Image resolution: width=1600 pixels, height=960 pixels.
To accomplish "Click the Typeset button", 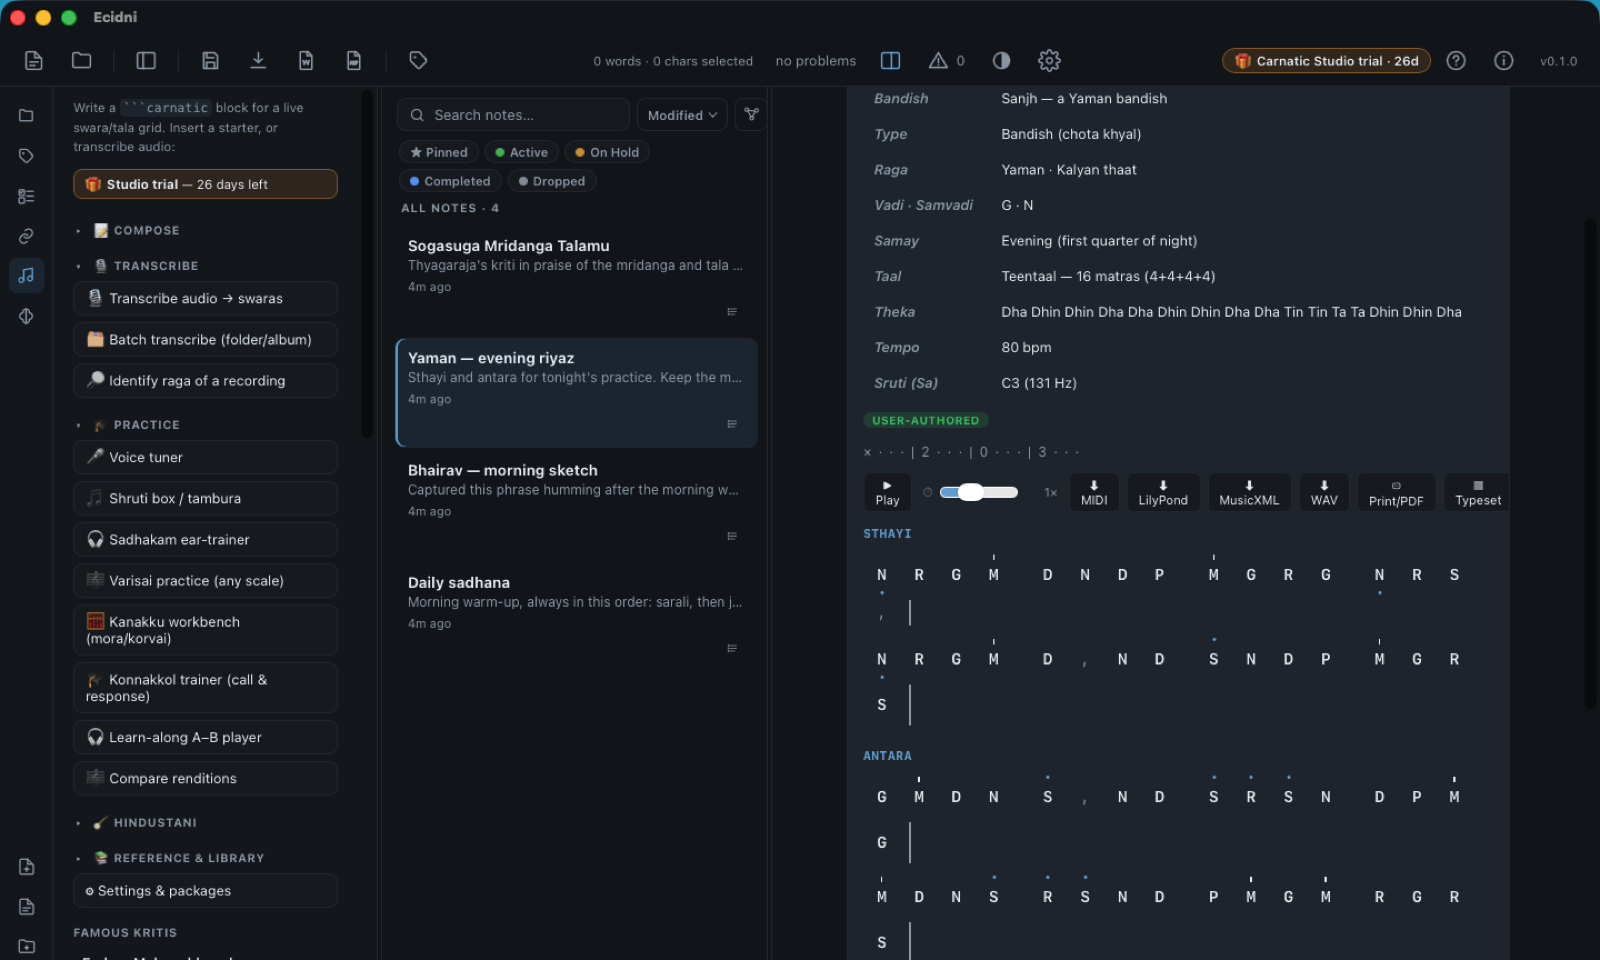I will click(1478, 492).
